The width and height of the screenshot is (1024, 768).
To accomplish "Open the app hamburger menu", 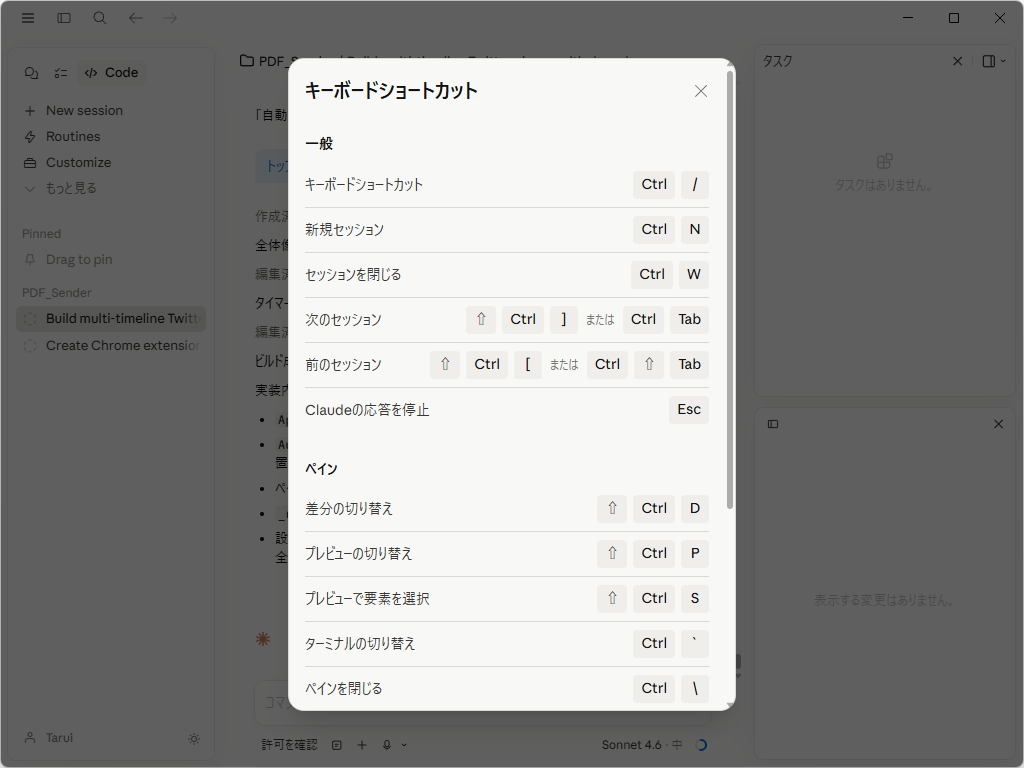I will (27, 18).
